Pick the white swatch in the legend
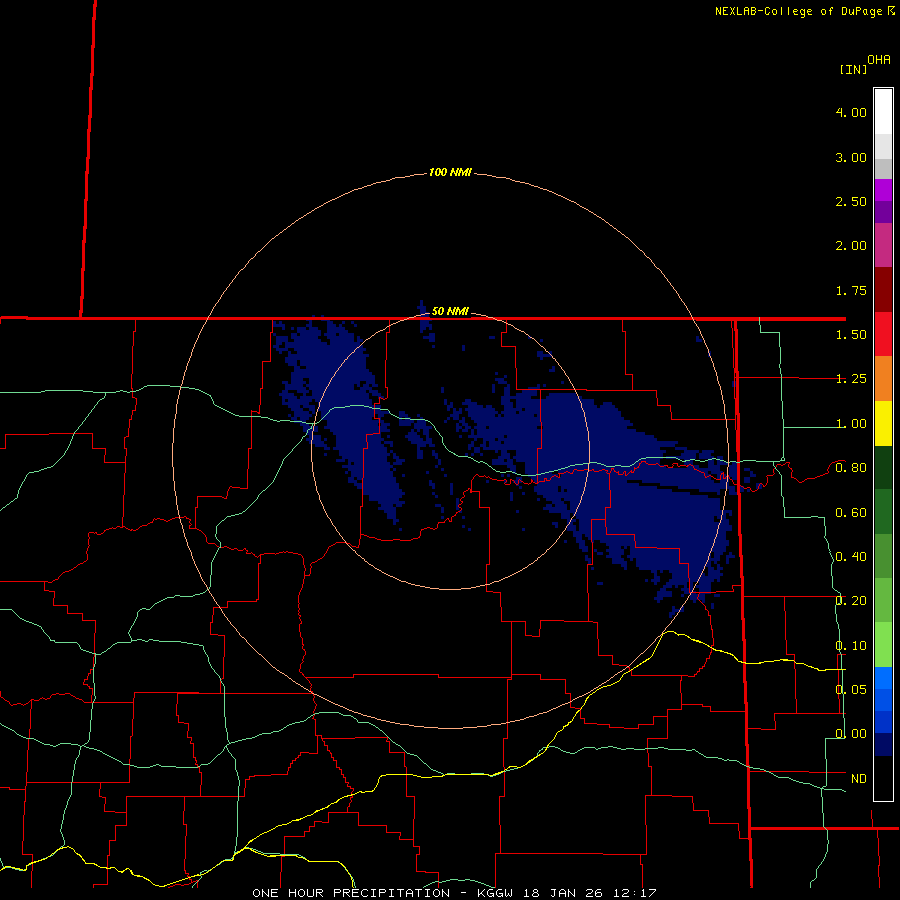The height and width of the screenshot is (900, 900). click(883, 112)
